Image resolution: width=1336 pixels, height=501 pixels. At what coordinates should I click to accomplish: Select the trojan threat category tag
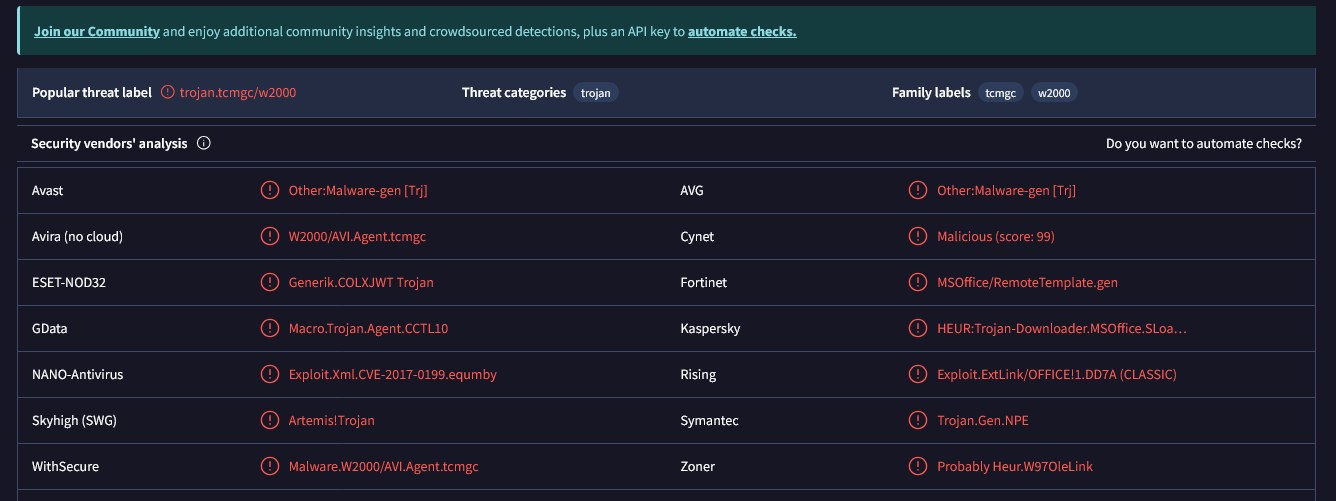click(597, 92)
